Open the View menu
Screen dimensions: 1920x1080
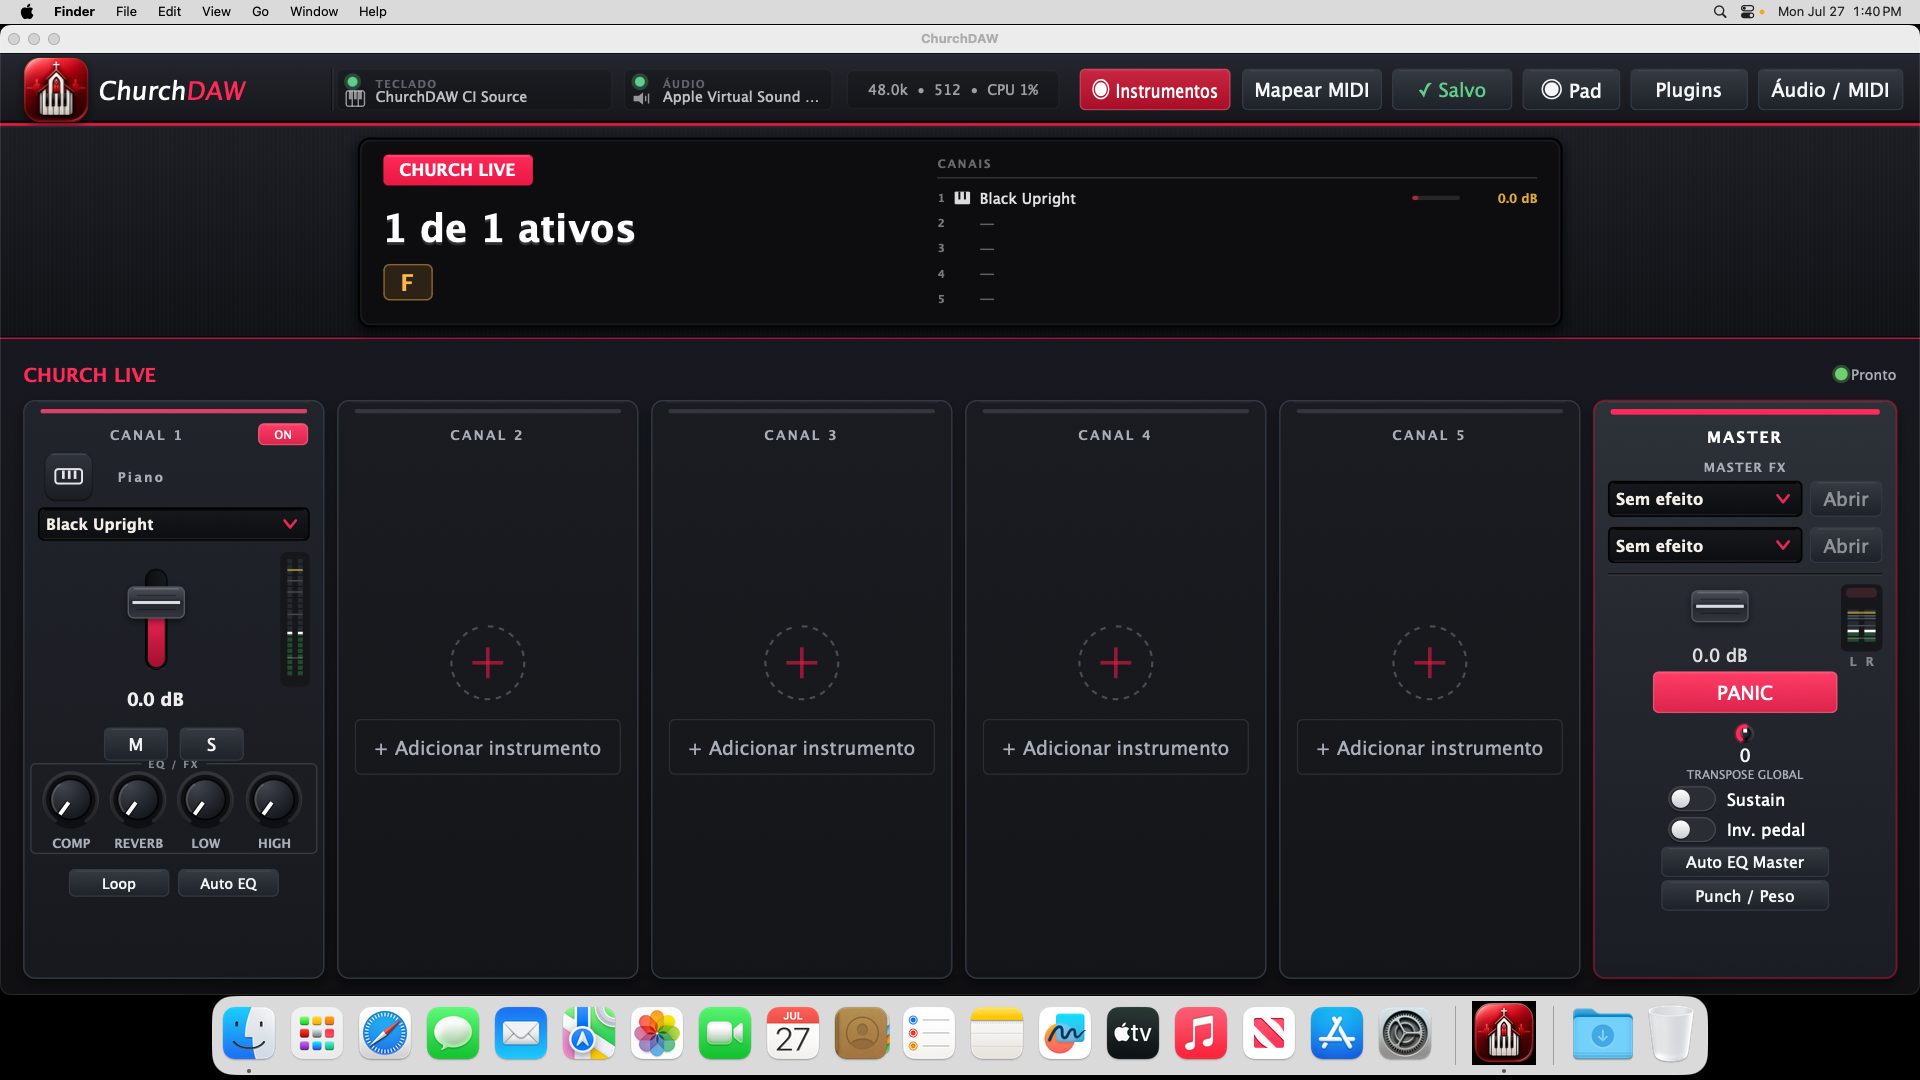(216, 12)
